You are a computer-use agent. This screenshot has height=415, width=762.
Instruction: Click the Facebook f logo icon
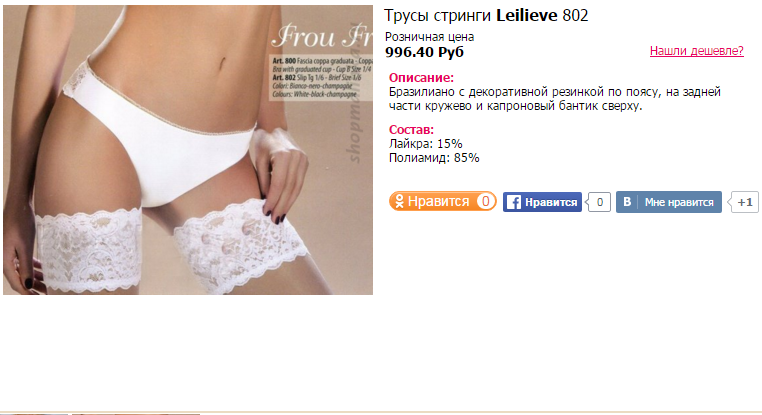[x=513, y=202]
